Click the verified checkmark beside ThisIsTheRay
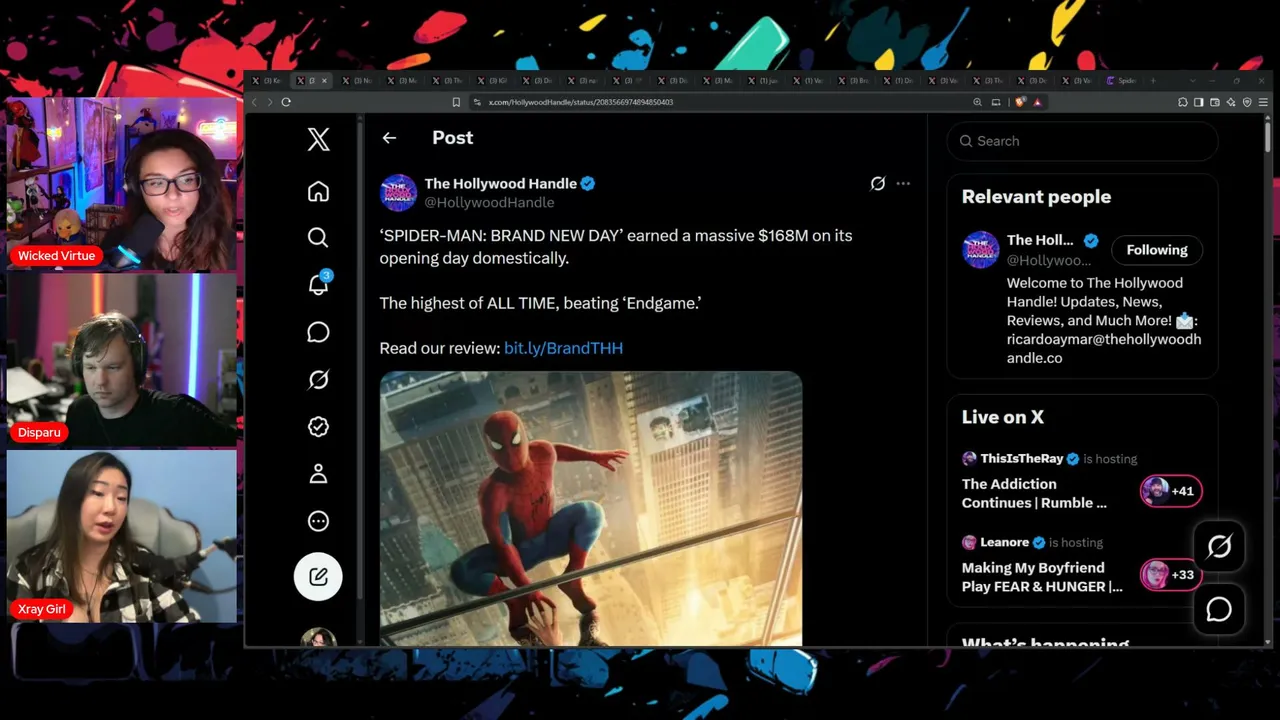This screenshot has height=720, width=1280. (1073, 459)
